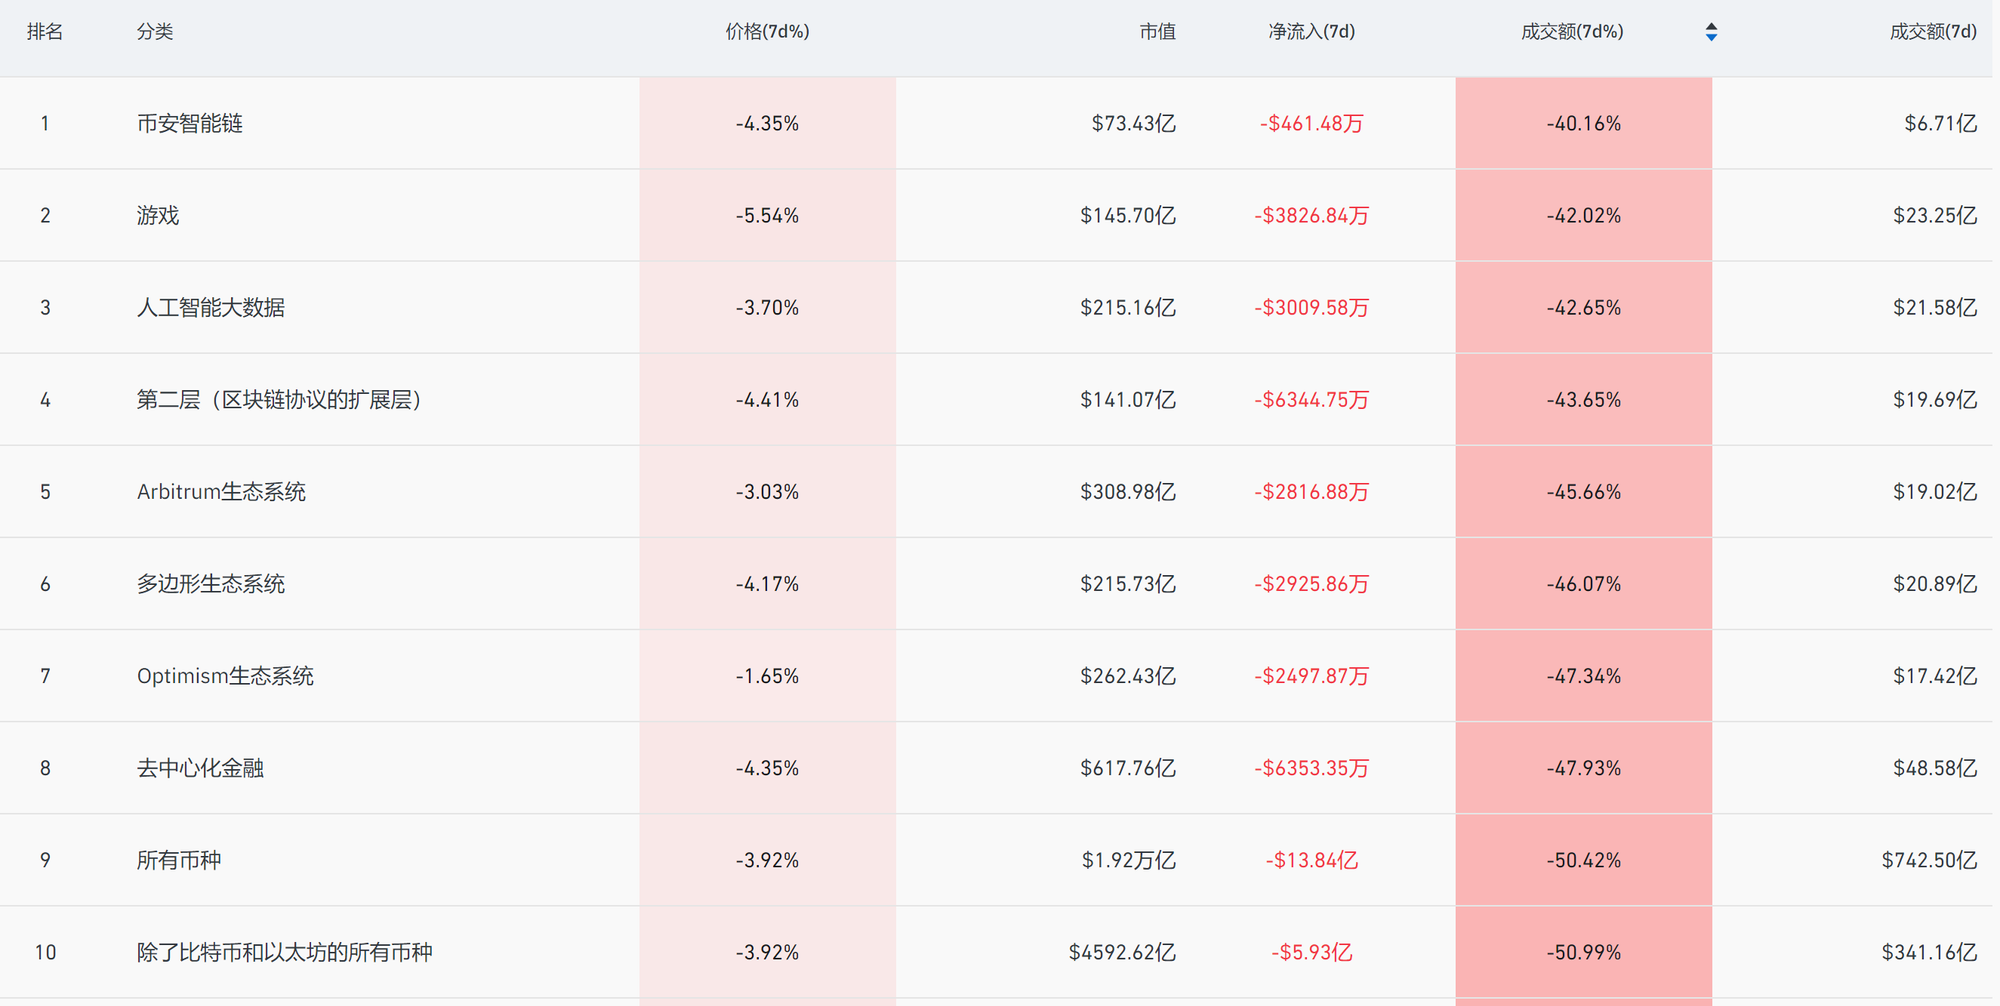Screen dimensions: 2000x1006
Task: Select volume change -50.42% cell
Action: point(1584,860)
